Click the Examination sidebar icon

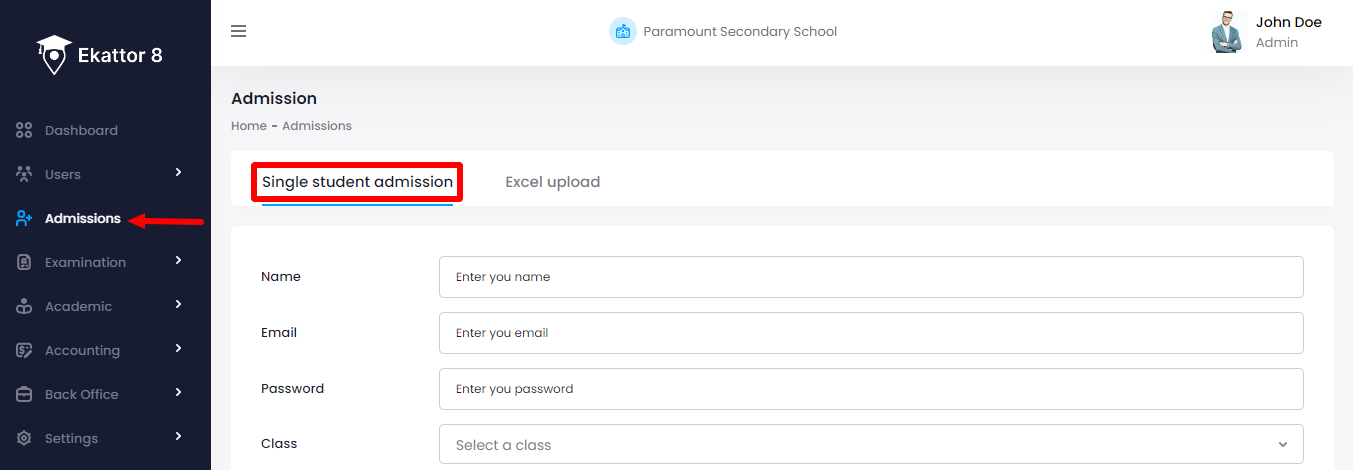pyautogui.click(x=25, y=262)
